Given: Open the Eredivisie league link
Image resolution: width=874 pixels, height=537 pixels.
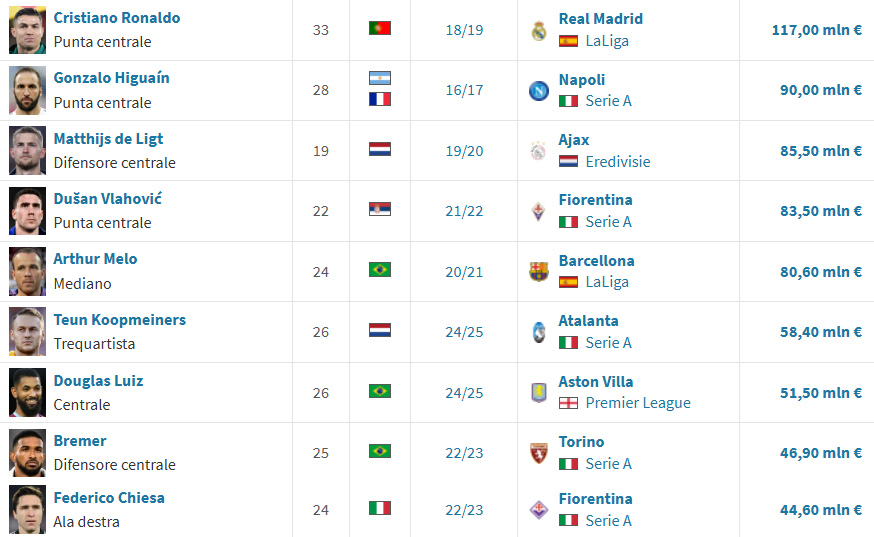Looking at the screenshot, I should [618, 162].
